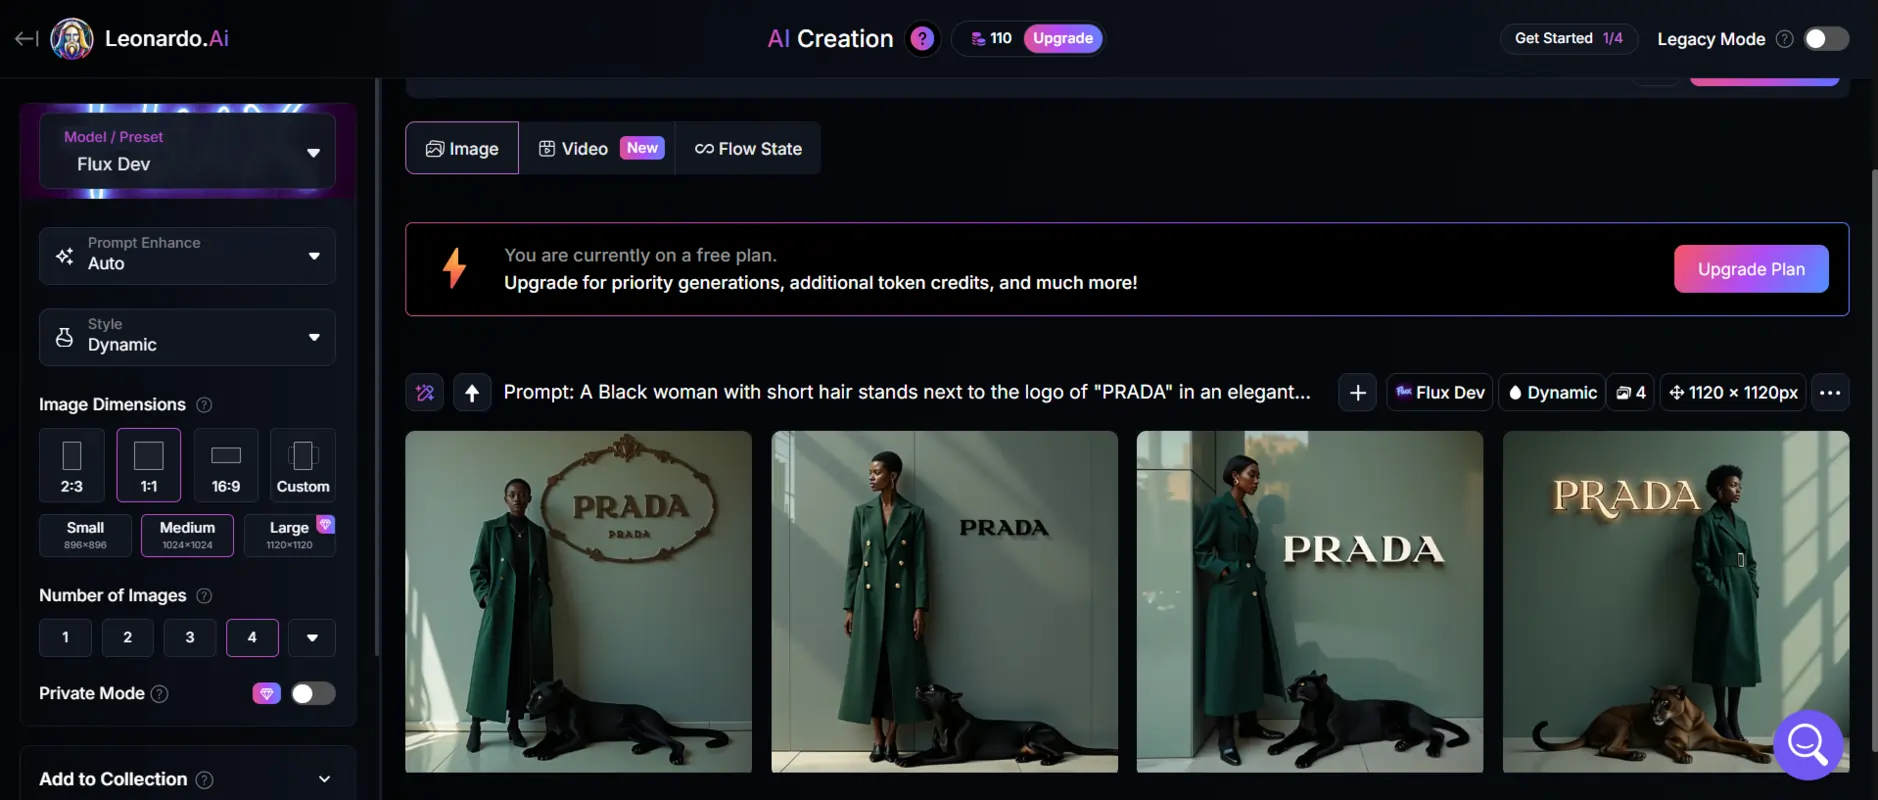
Task: Click the Private Mode premium gem badge
Action: pyautogui.click(x=266, y=694)
